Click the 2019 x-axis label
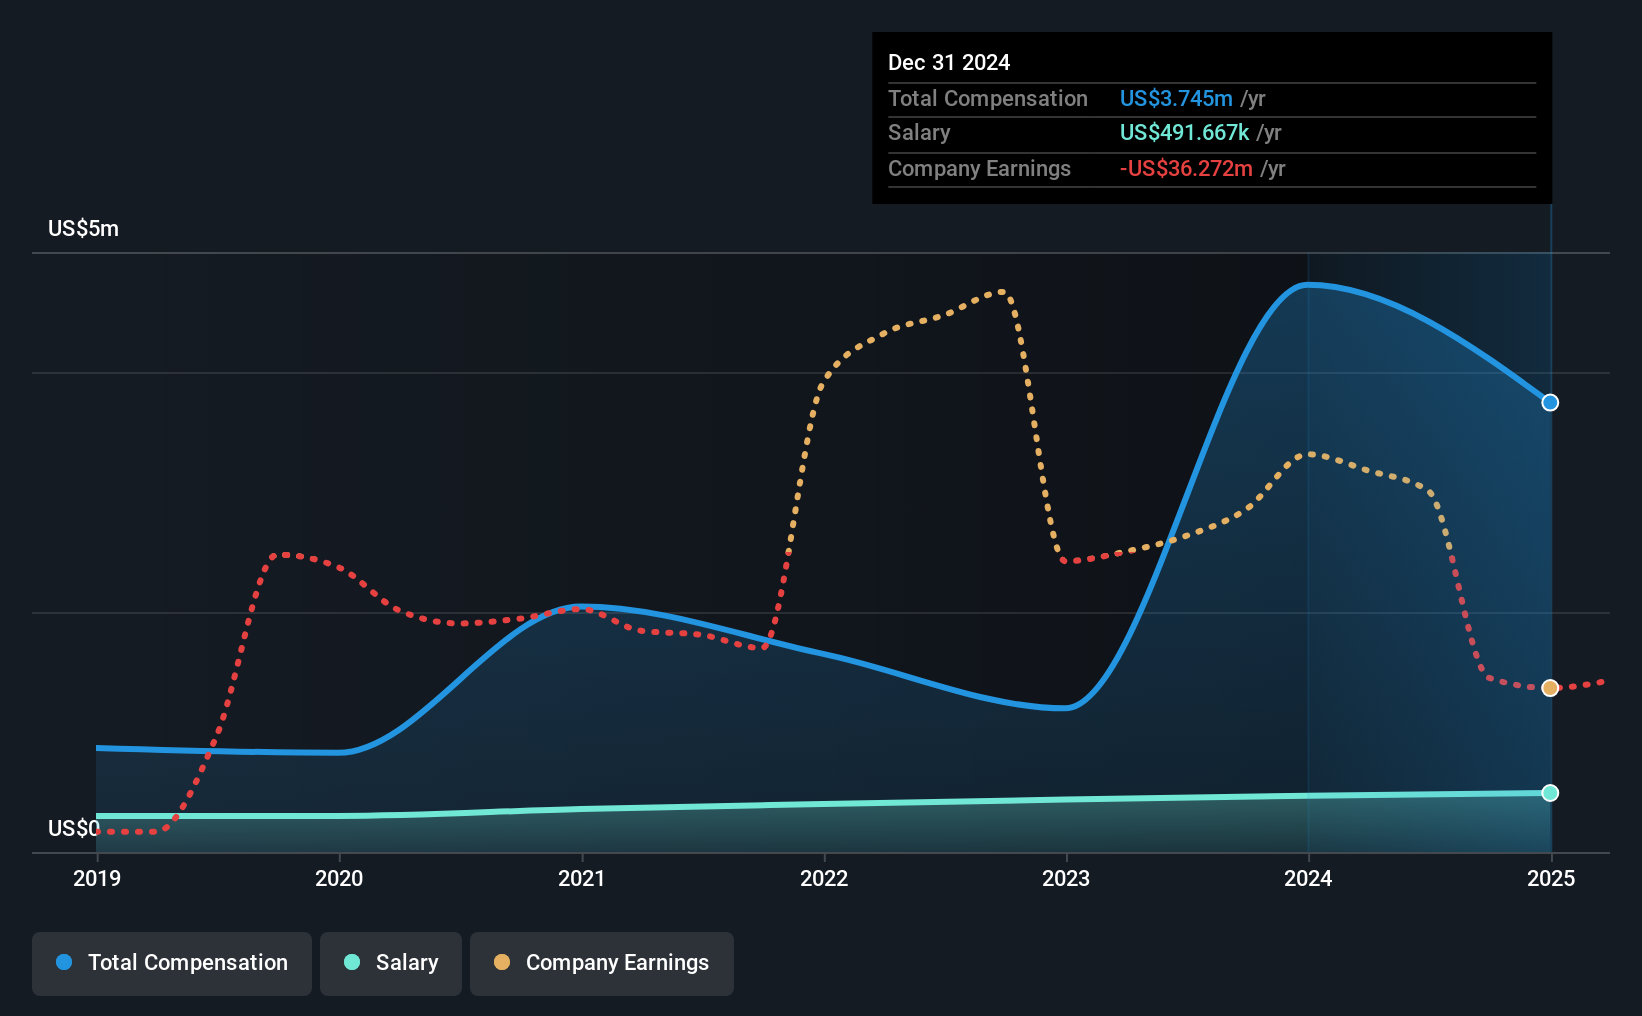 (x=97, y=878)
